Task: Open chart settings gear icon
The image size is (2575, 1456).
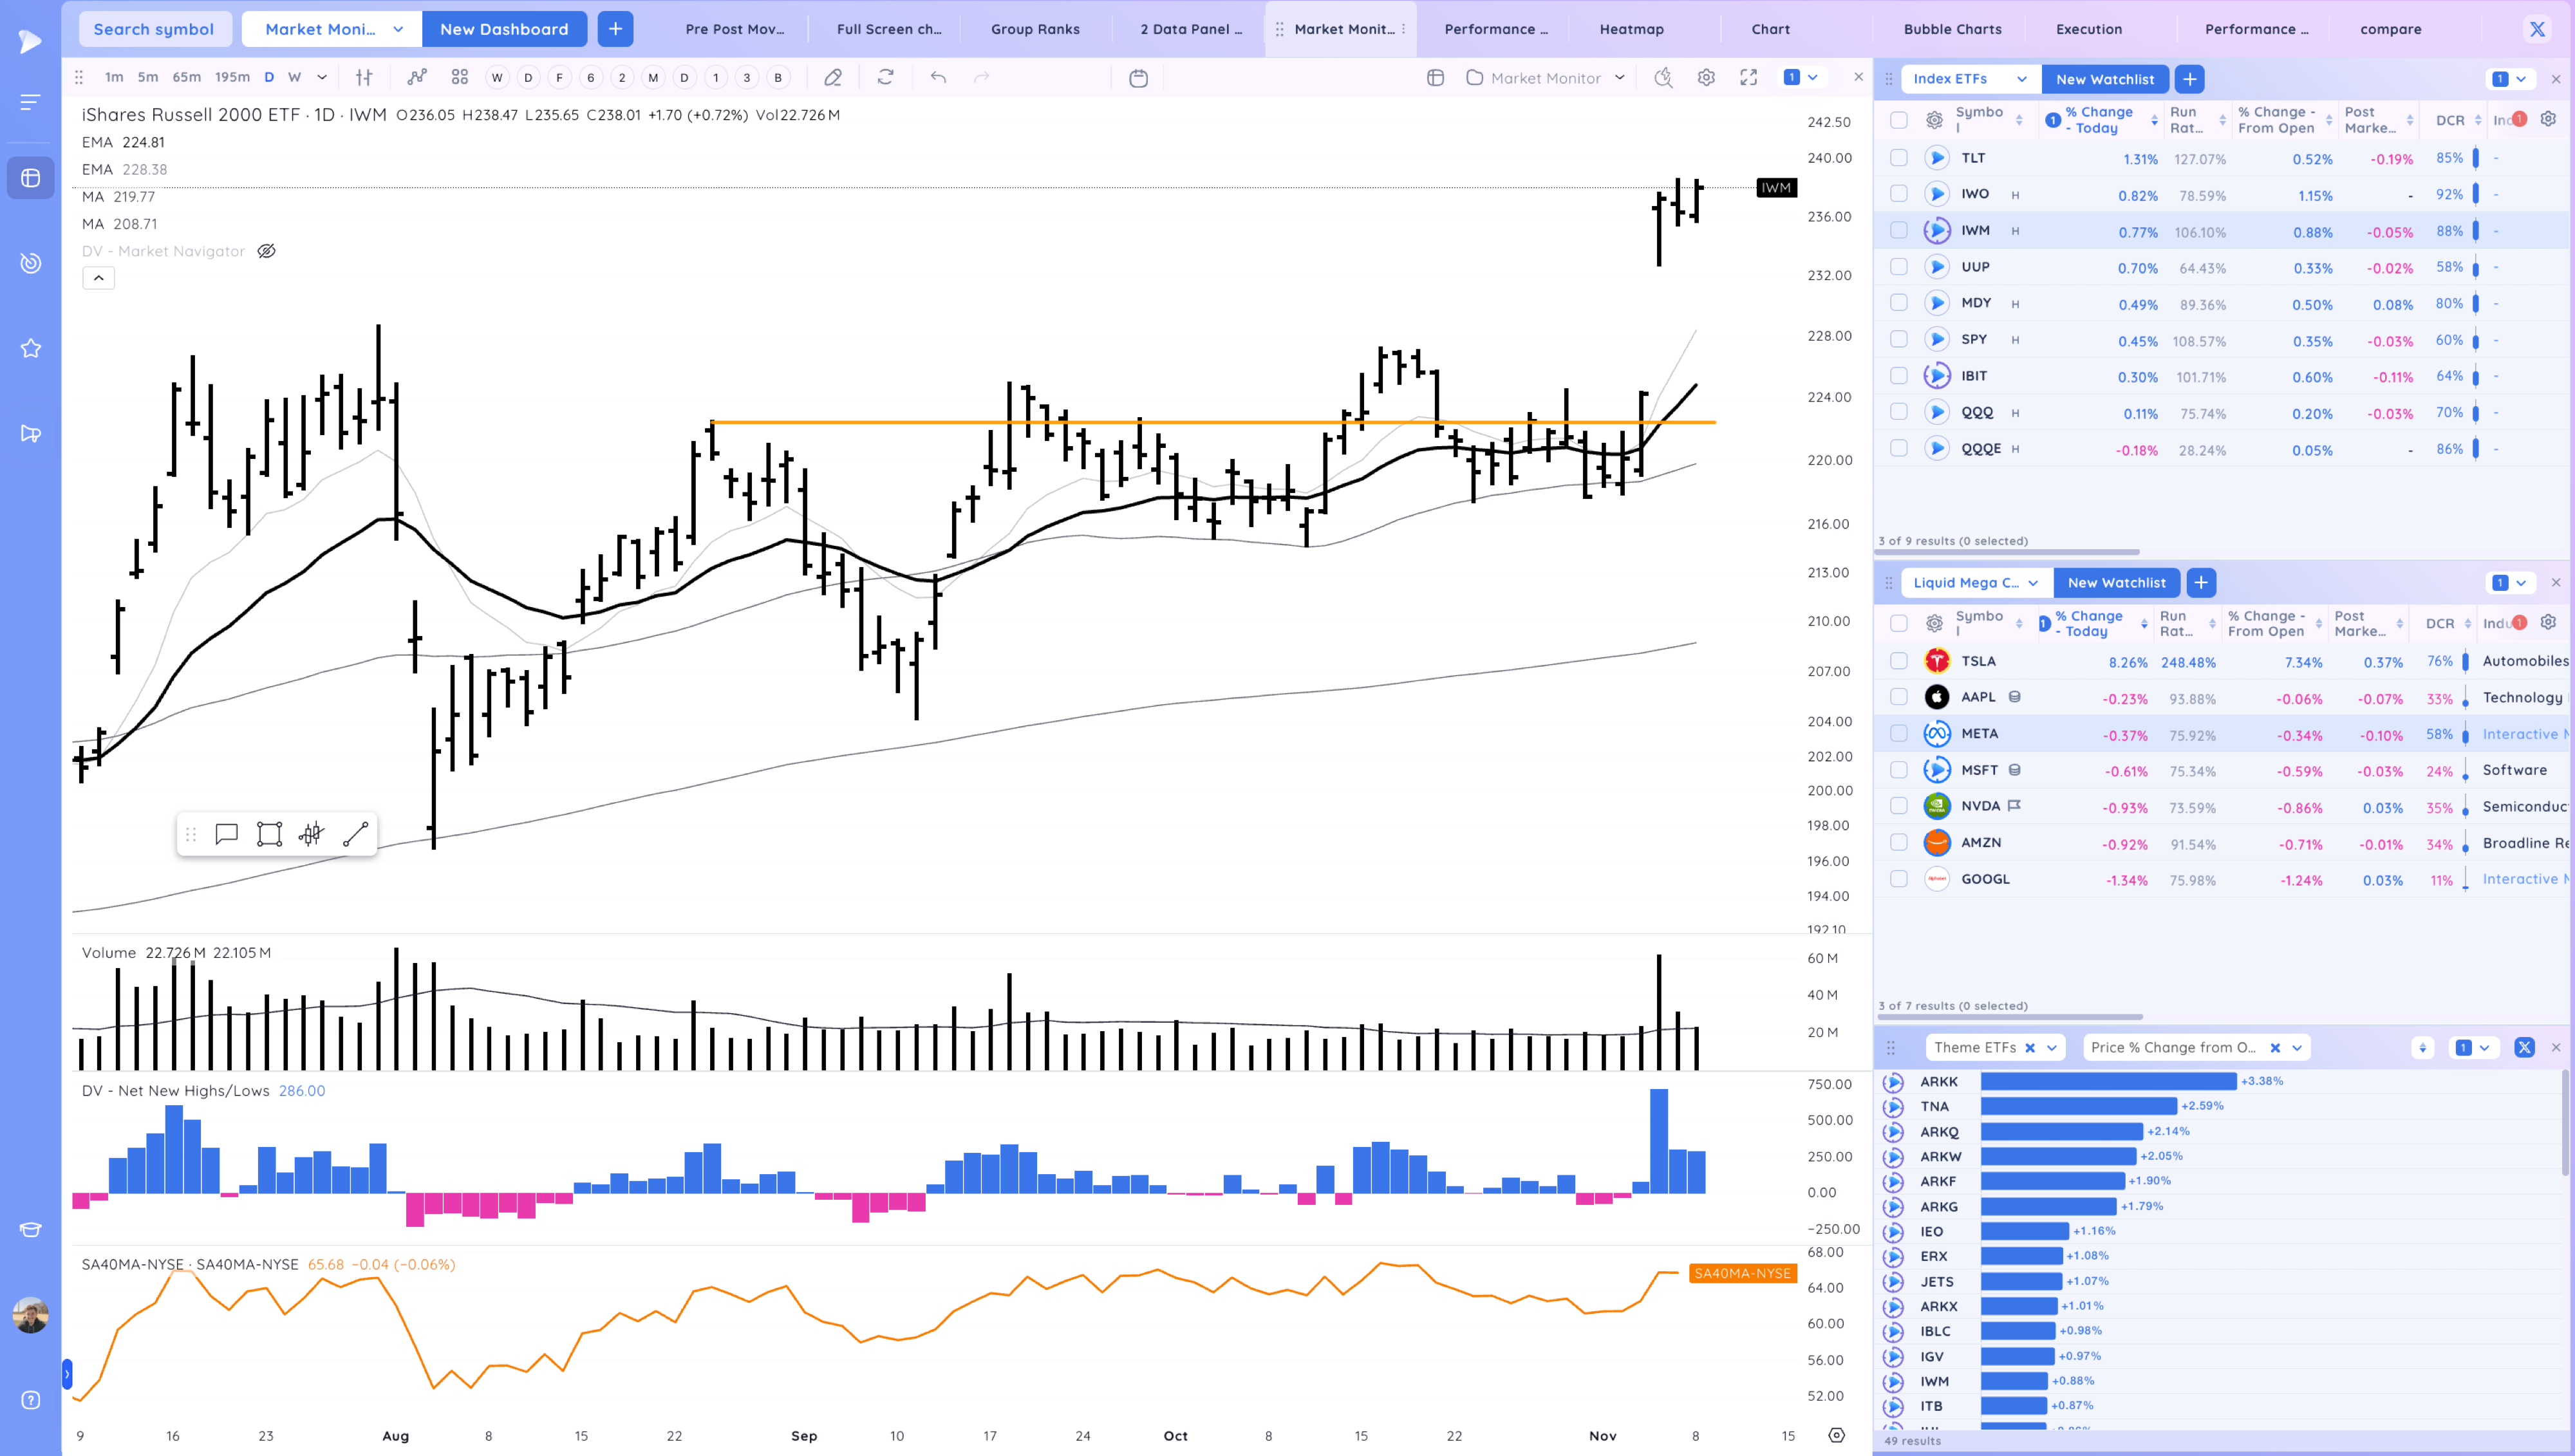Action: (1706, 78)
